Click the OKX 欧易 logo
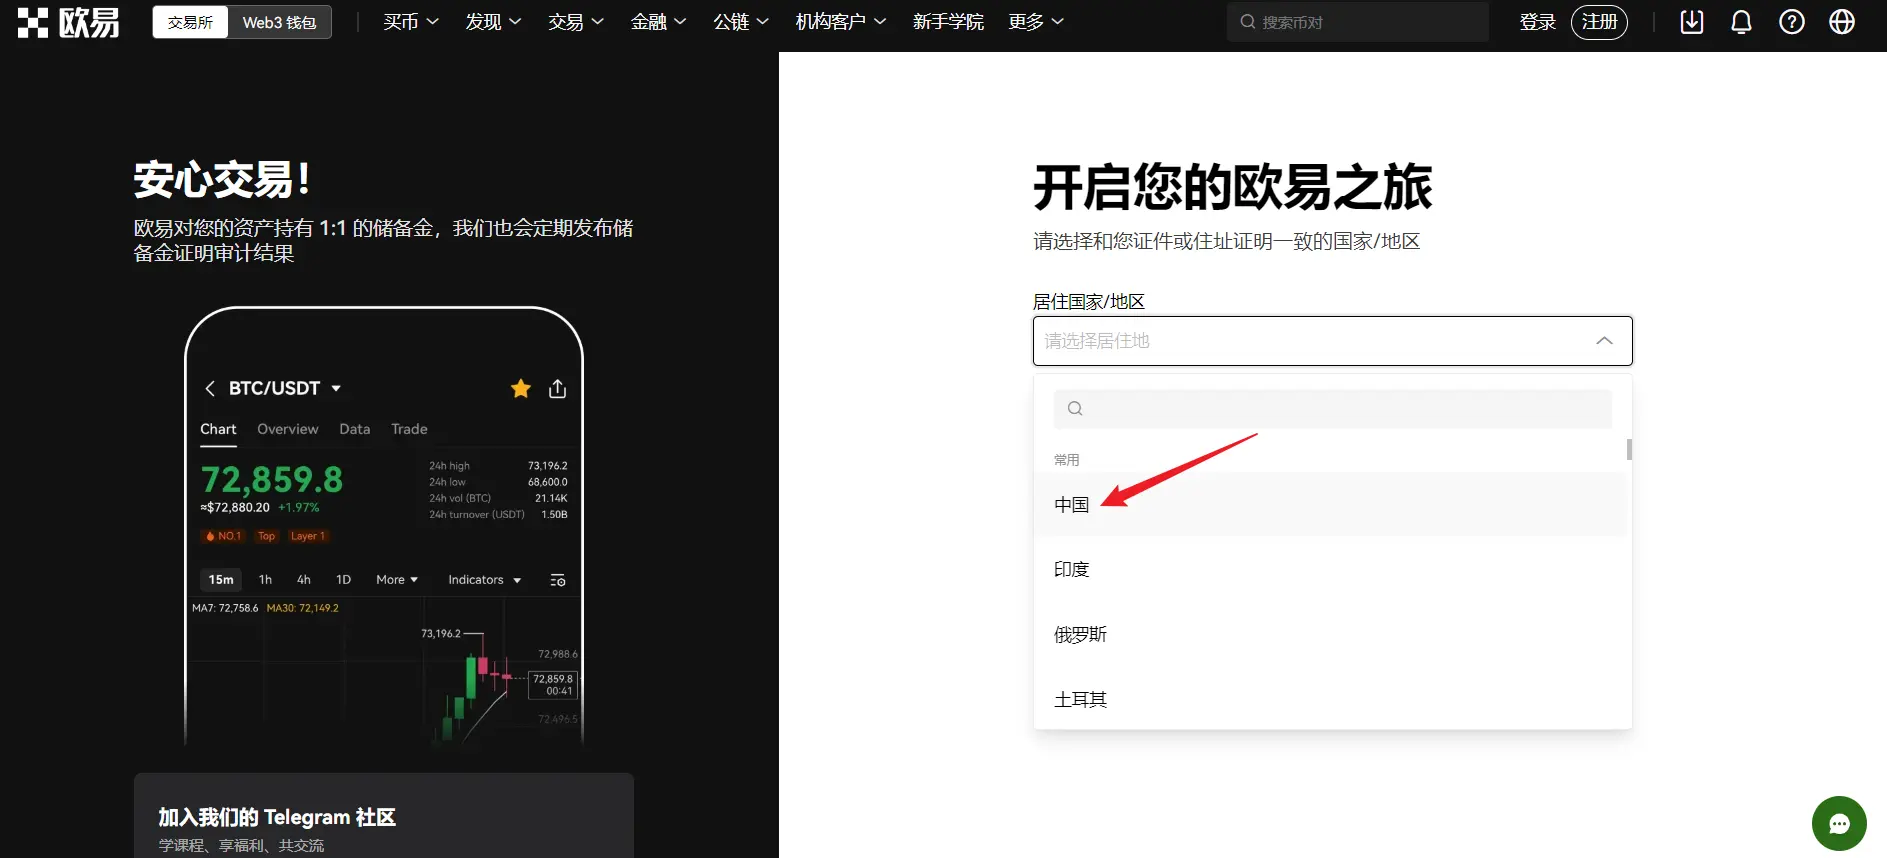1887x858 pixels. (68, 22)
